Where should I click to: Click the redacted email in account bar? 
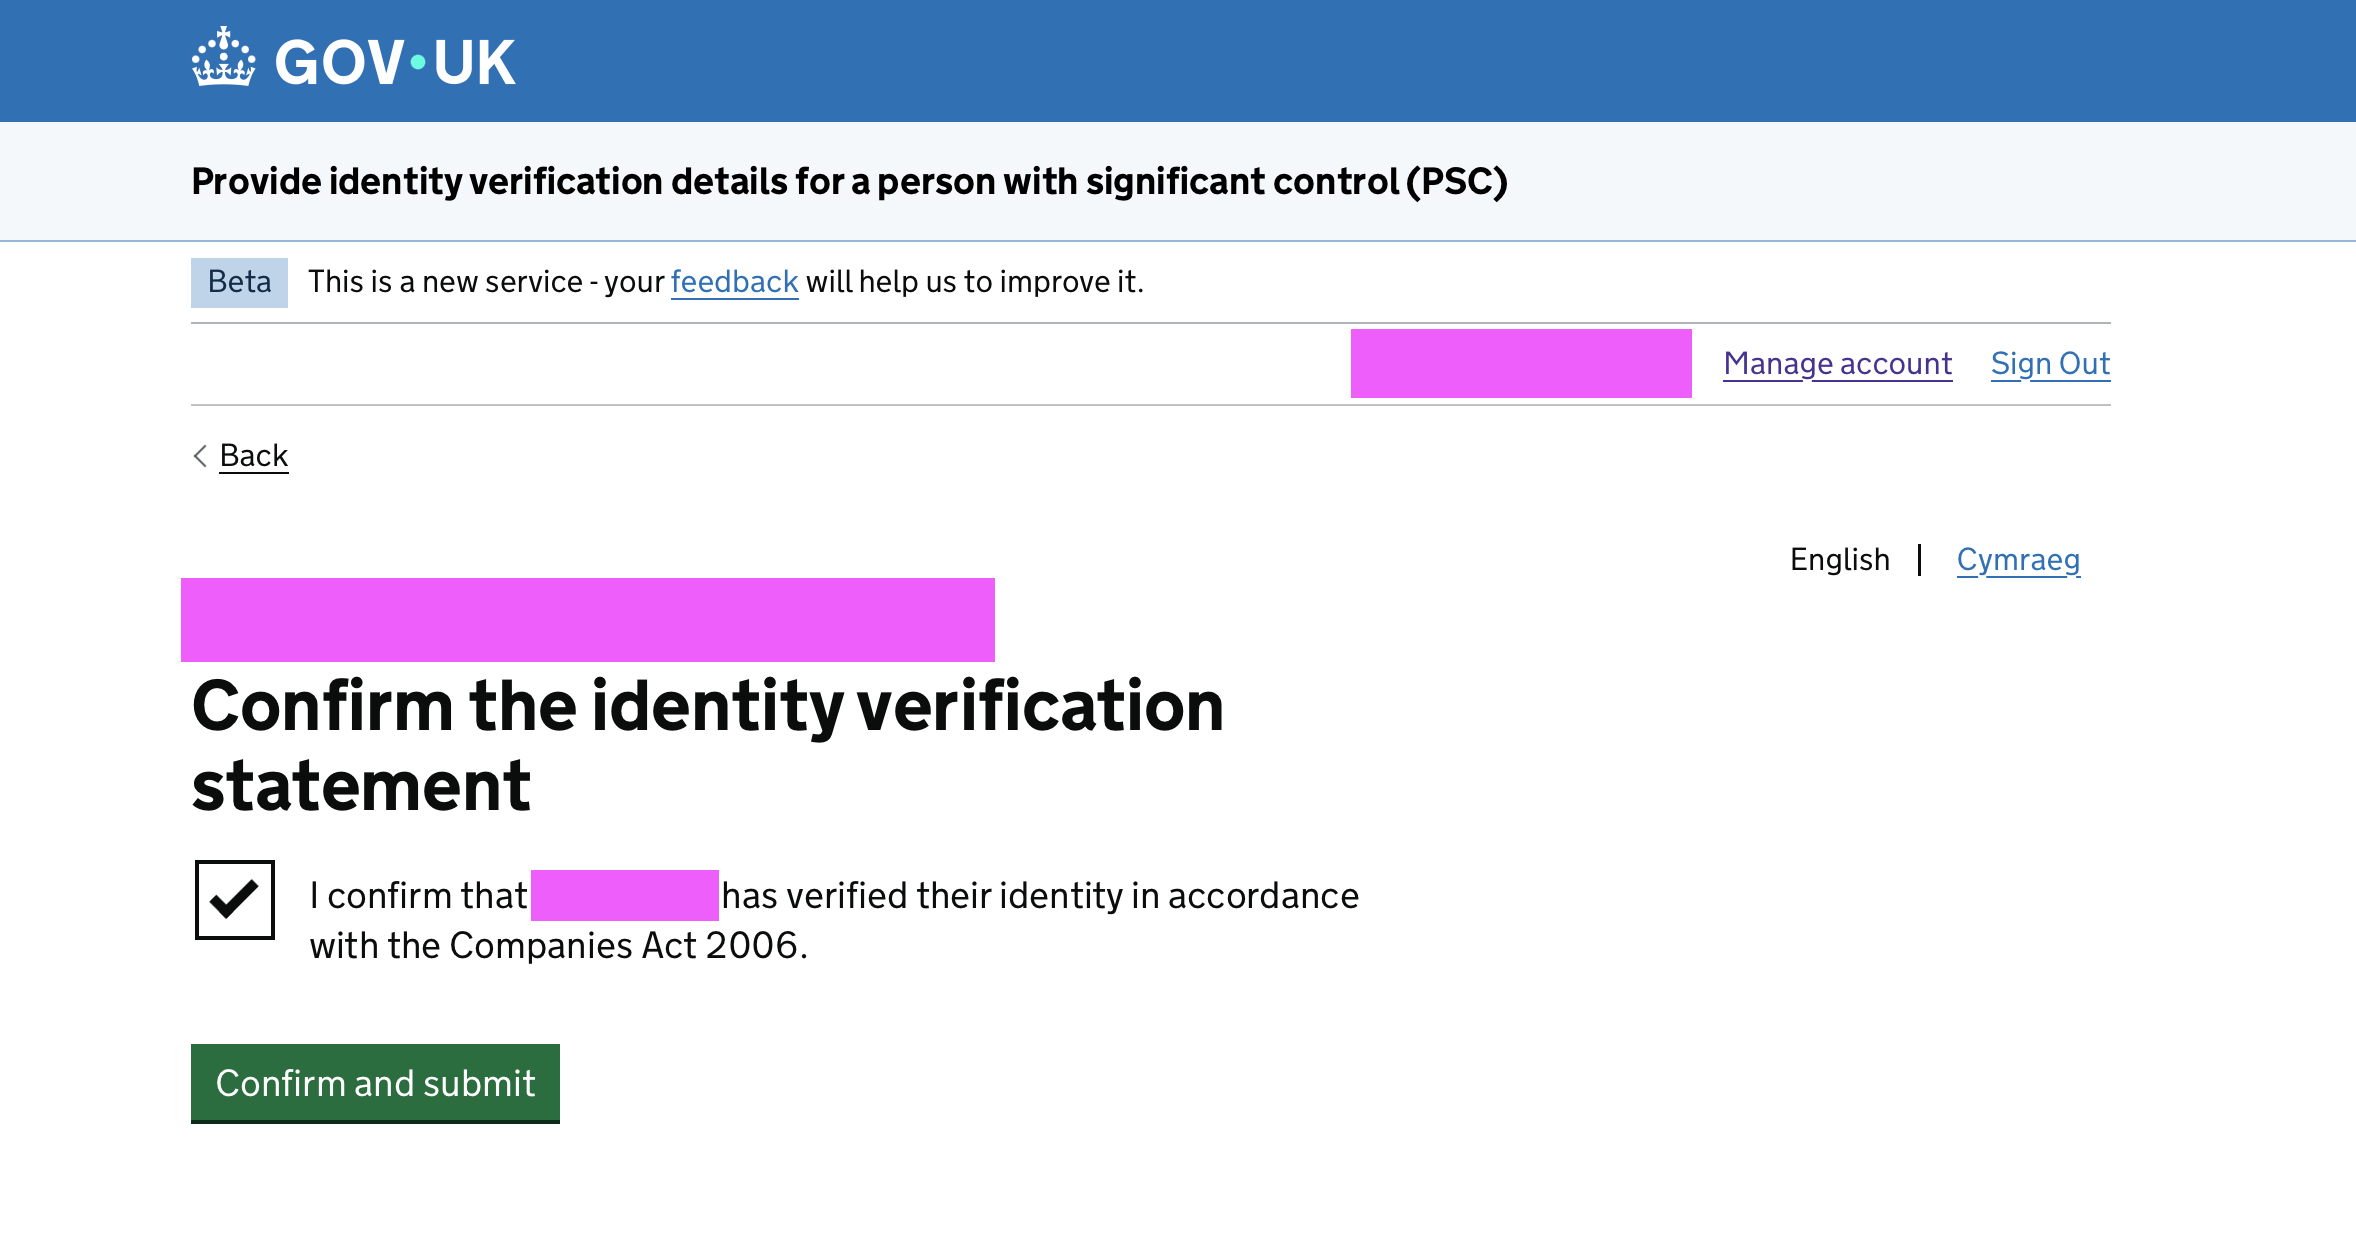(1521, 364)
